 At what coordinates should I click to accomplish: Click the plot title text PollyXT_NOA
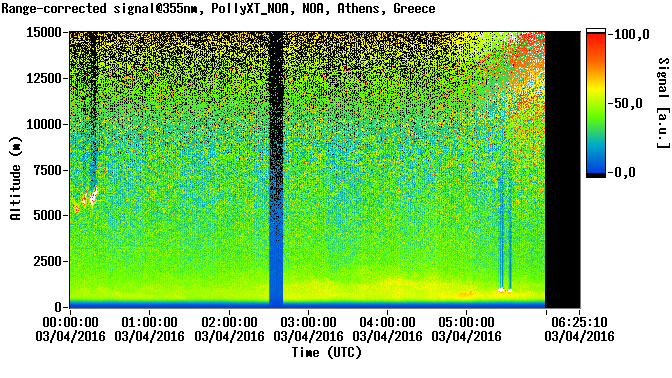pos(249,9)
